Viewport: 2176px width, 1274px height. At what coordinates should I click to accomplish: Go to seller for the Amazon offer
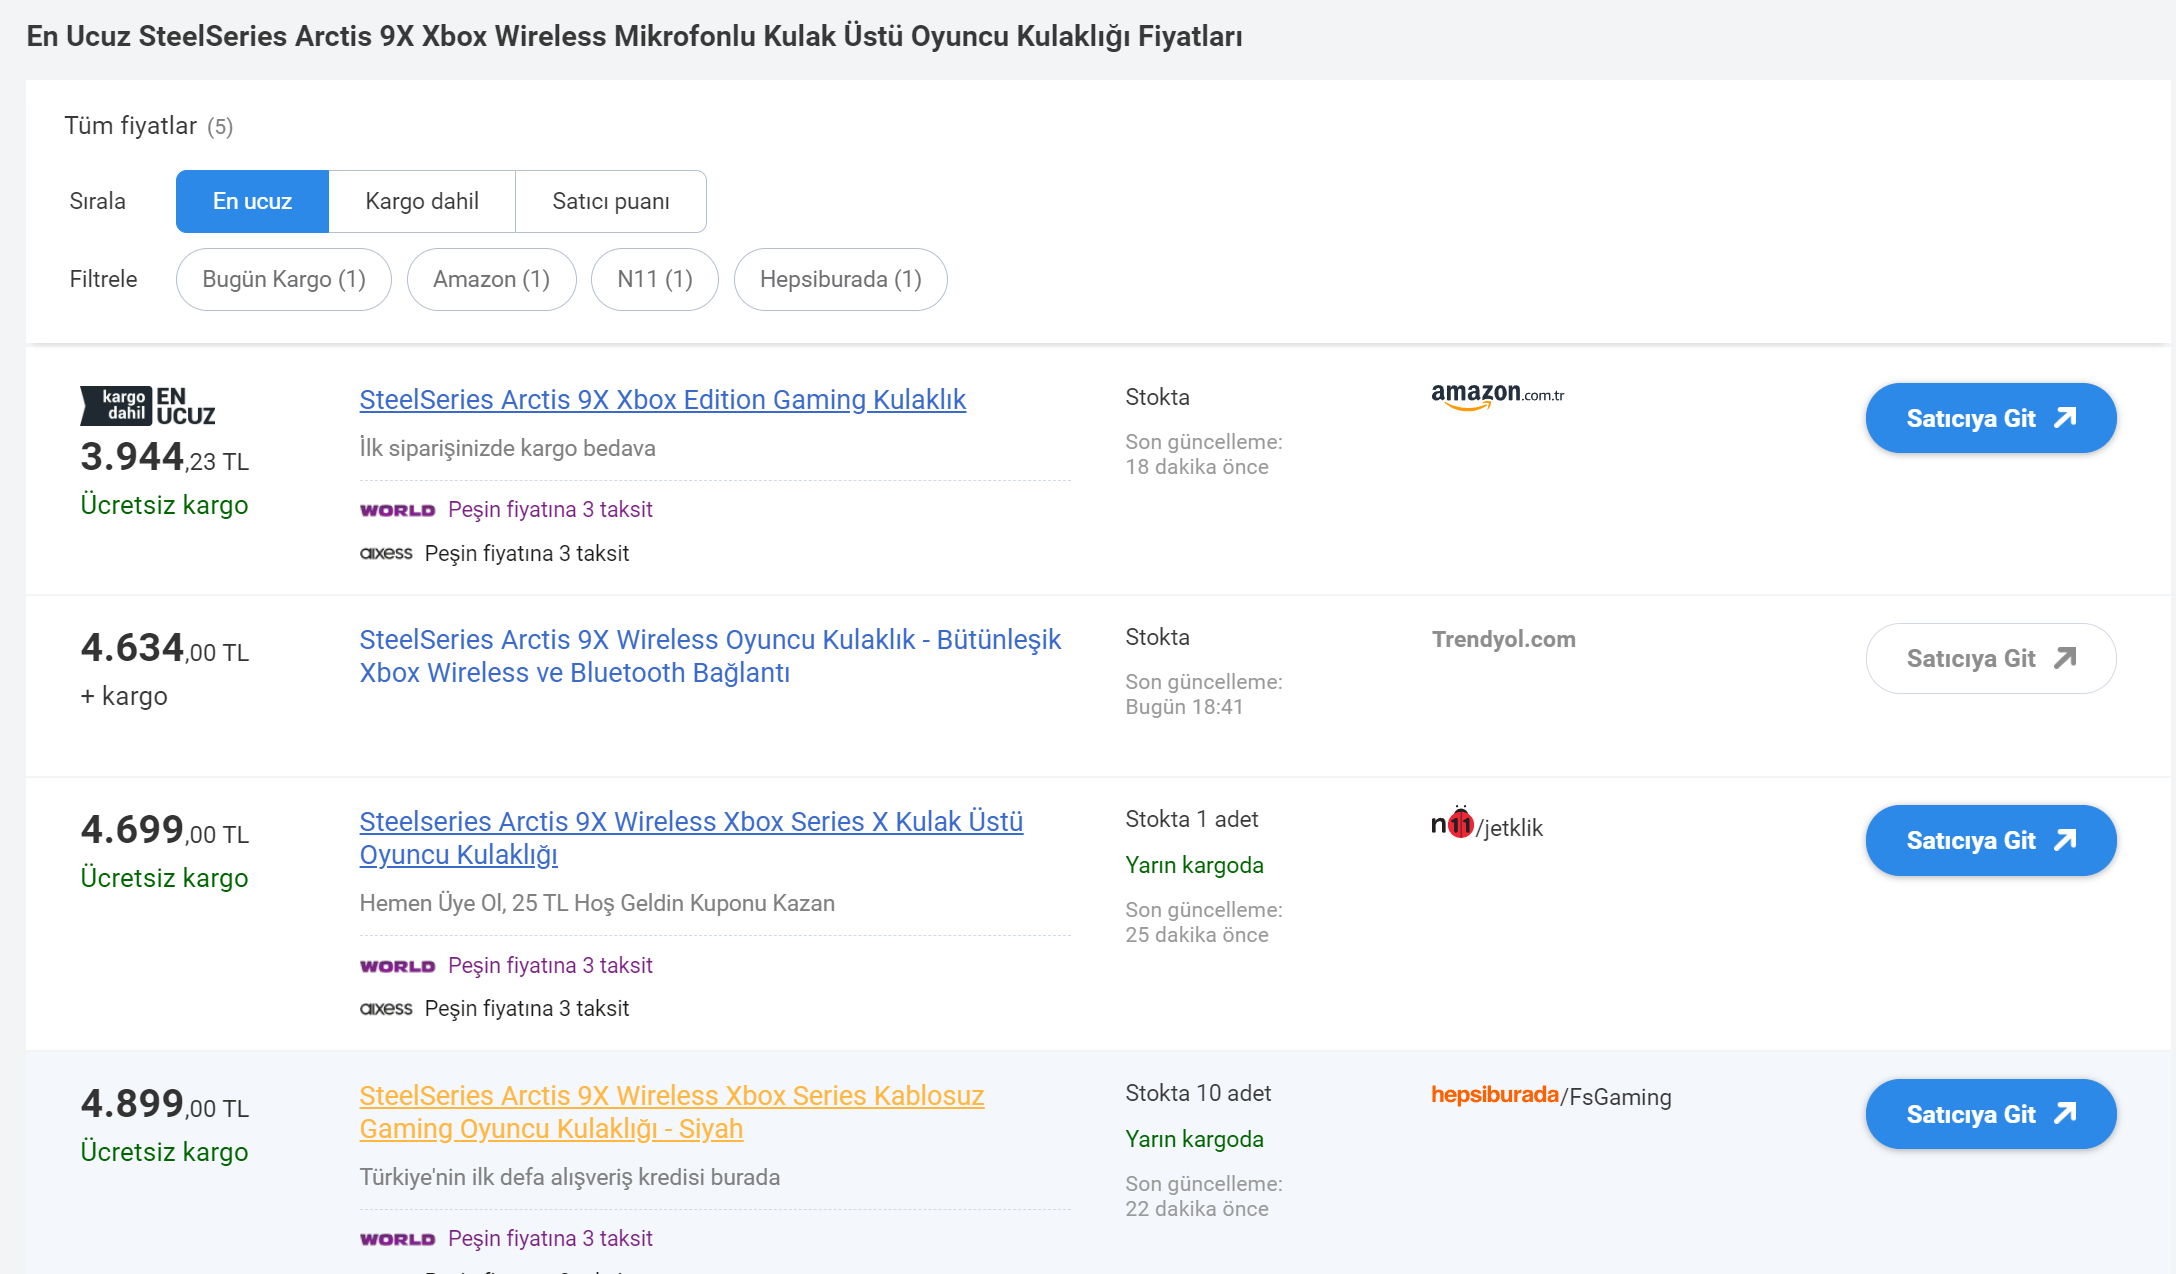pyautogui.click(x=1991, y=418)
